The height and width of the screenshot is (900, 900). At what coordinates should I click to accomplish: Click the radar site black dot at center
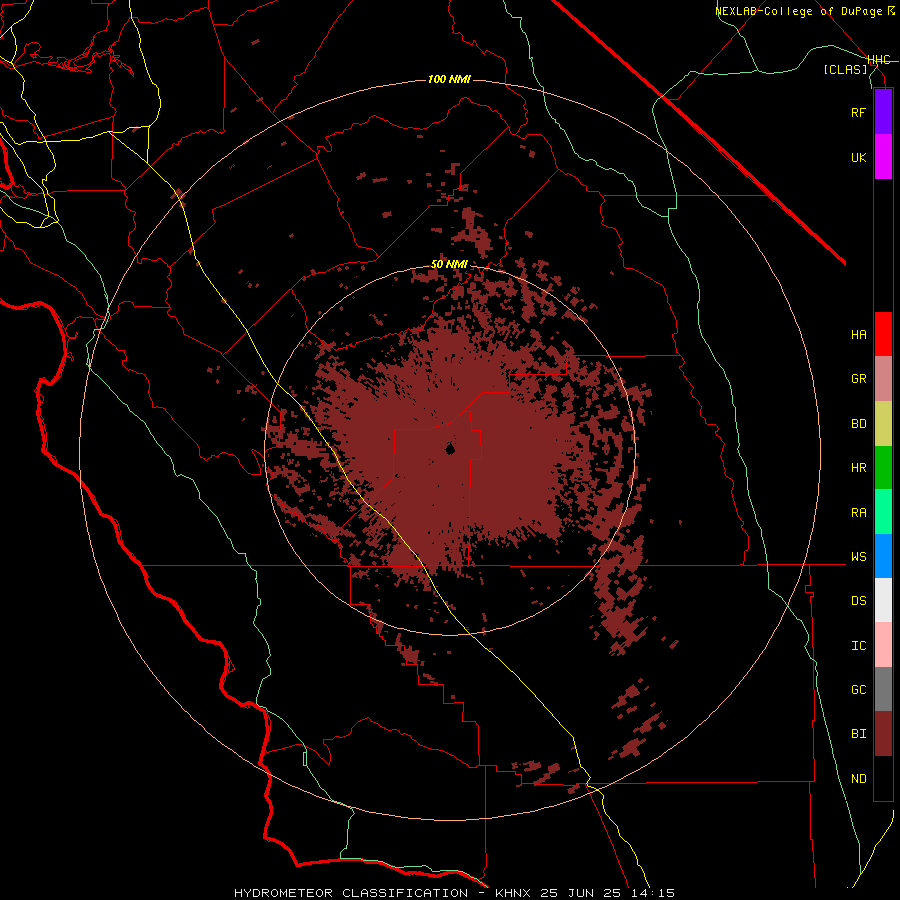click(x=450, y=449)
